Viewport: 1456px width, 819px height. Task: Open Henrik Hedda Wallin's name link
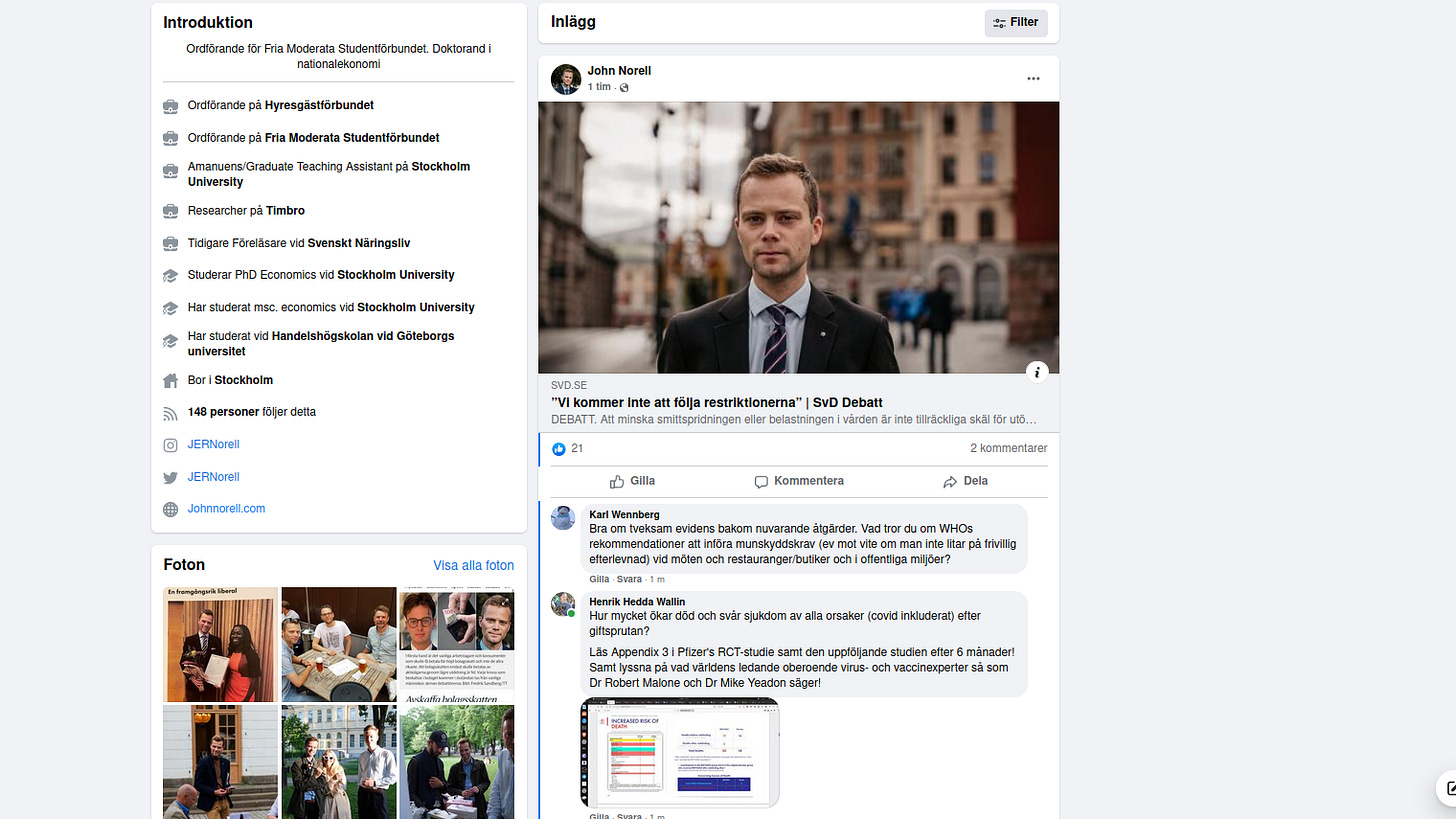coord(637,602)
